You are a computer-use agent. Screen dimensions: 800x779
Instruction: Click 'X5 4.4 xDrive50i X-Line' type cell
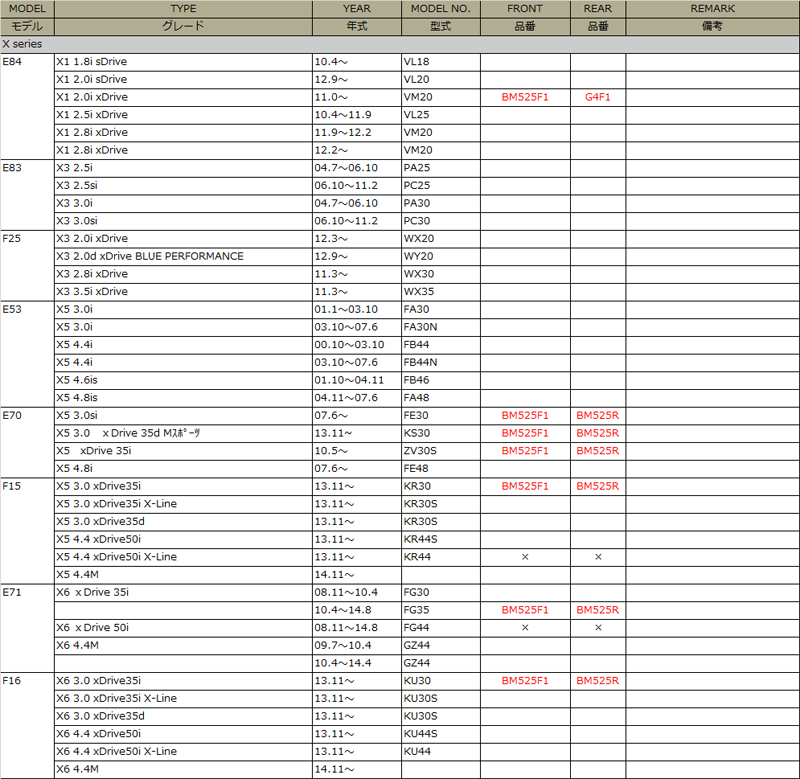coord(183,557)
